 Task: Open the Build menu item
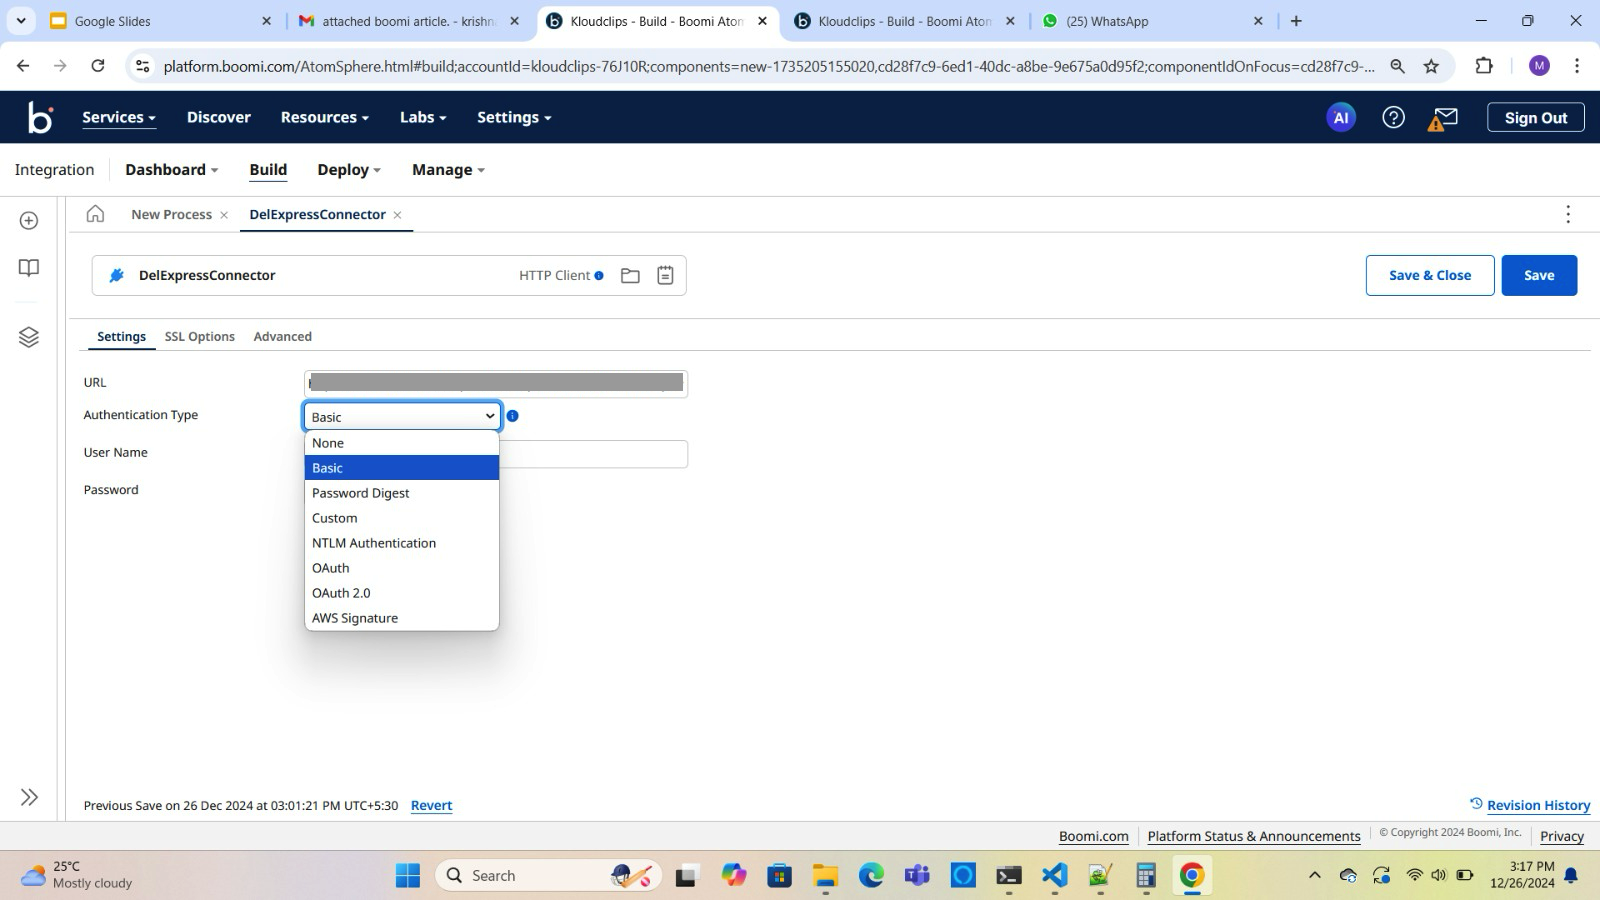coord(267,169)
